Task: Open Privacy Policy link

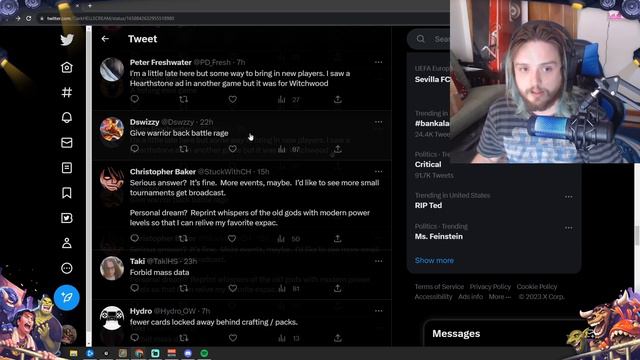Action: (x=490, y=287)
